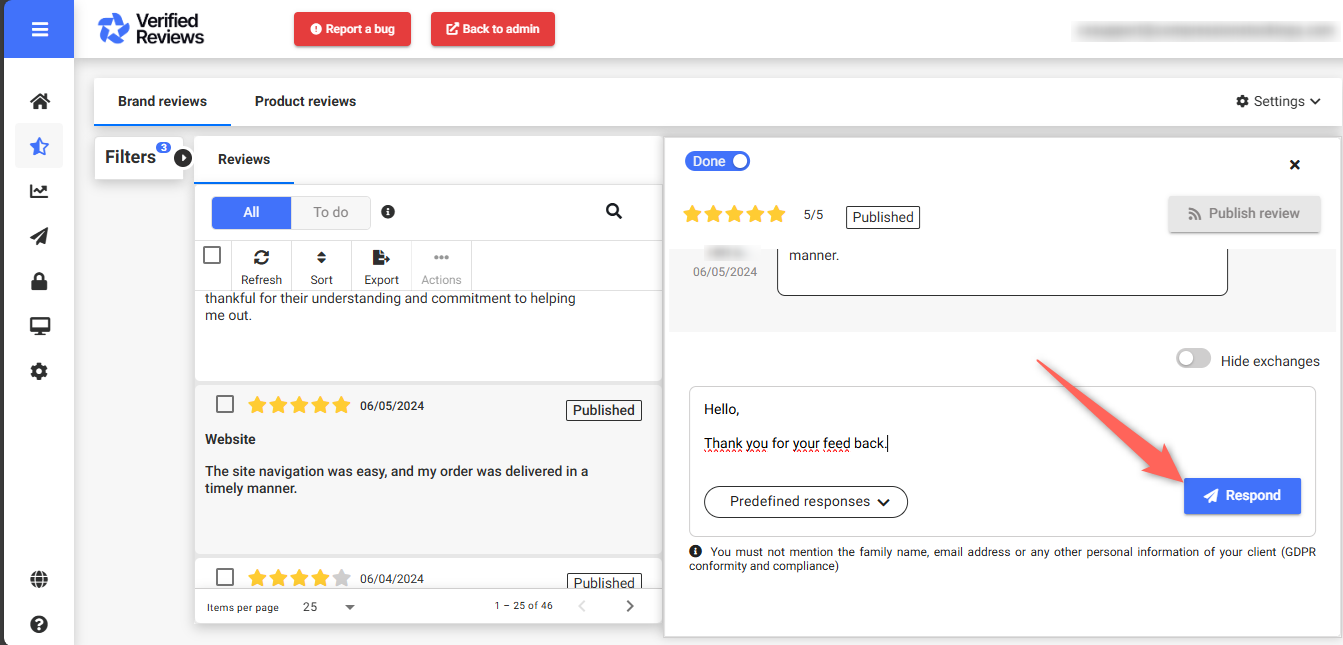
Task: Click the search magnifier in Reviews panel
Action: tap(614, 211)
